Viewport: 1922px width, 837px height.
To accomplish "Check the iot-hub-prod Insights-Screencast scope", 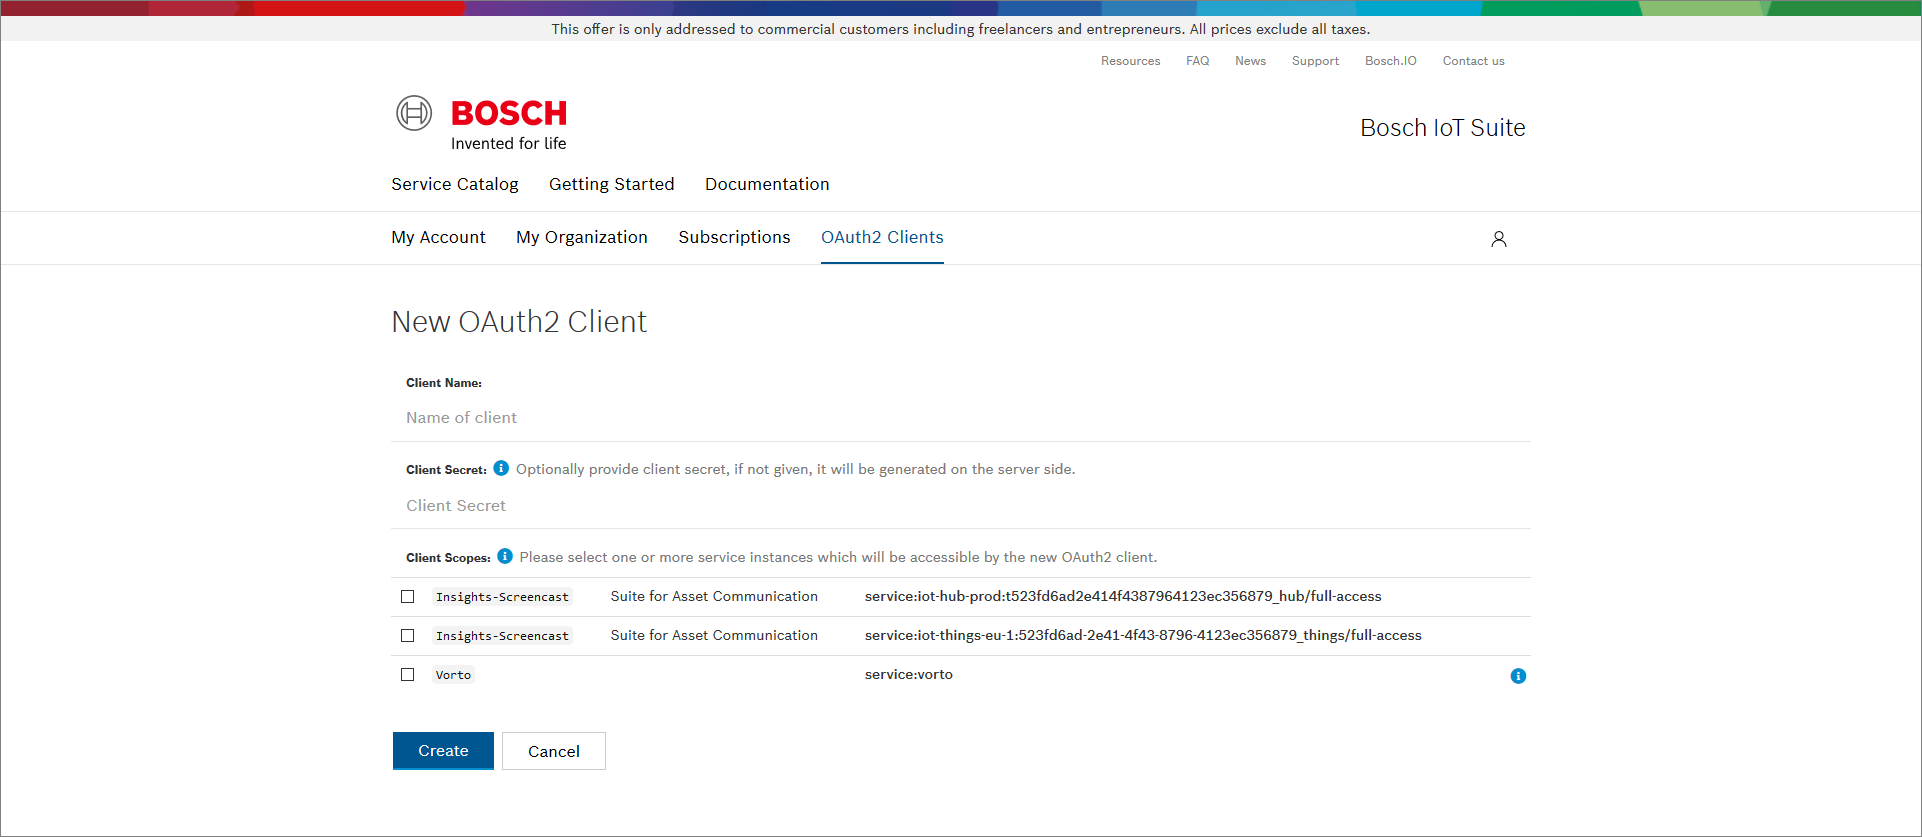I will coord(408,597).
